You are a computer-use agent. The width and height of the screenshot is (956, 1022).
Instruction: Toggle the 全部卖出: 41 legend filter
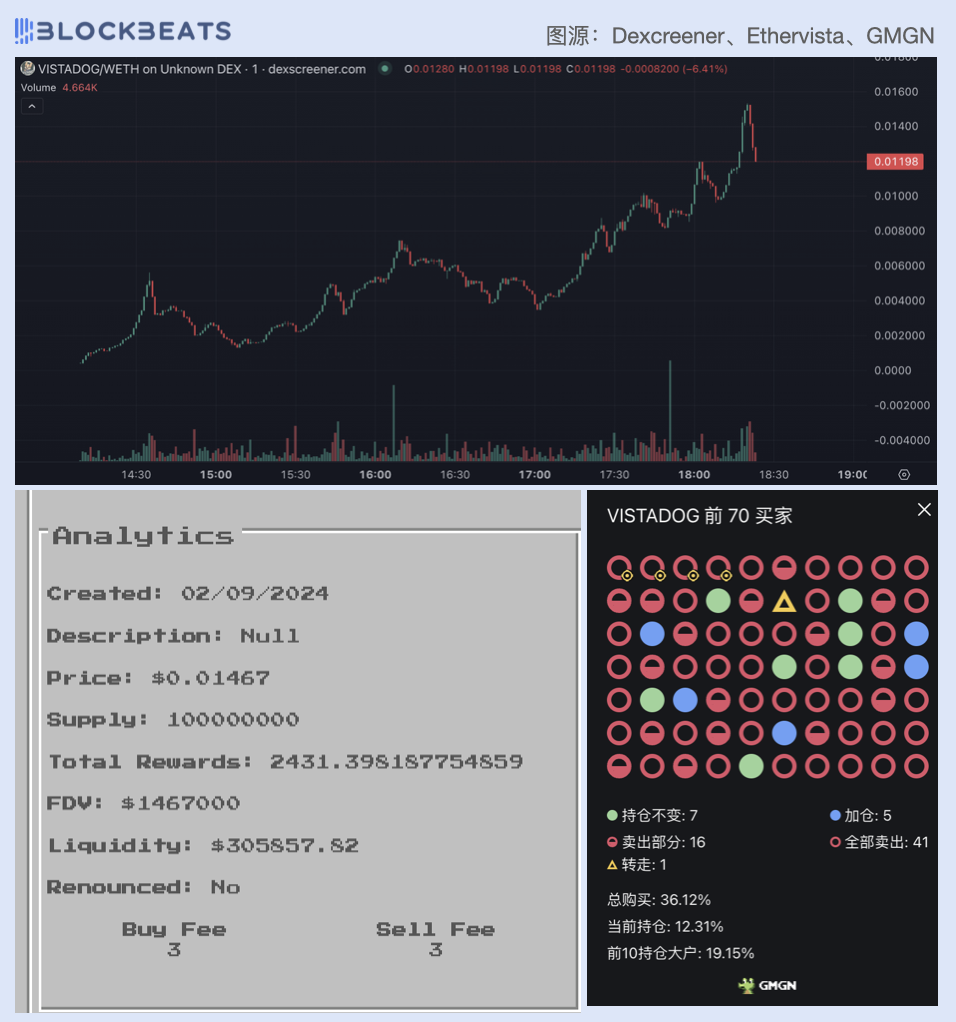click(879, 842)
